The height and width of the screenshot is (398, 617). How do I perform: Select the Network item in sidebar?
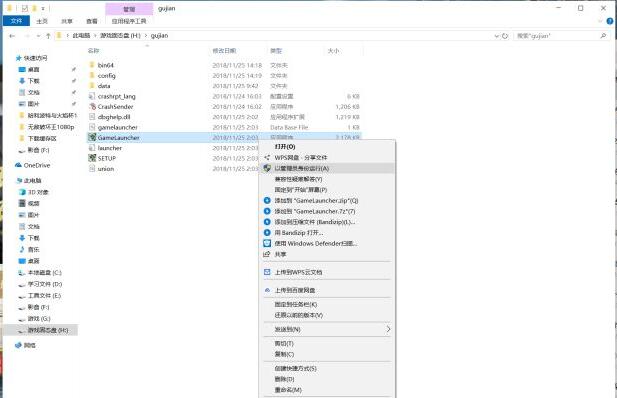coord(30,345)
